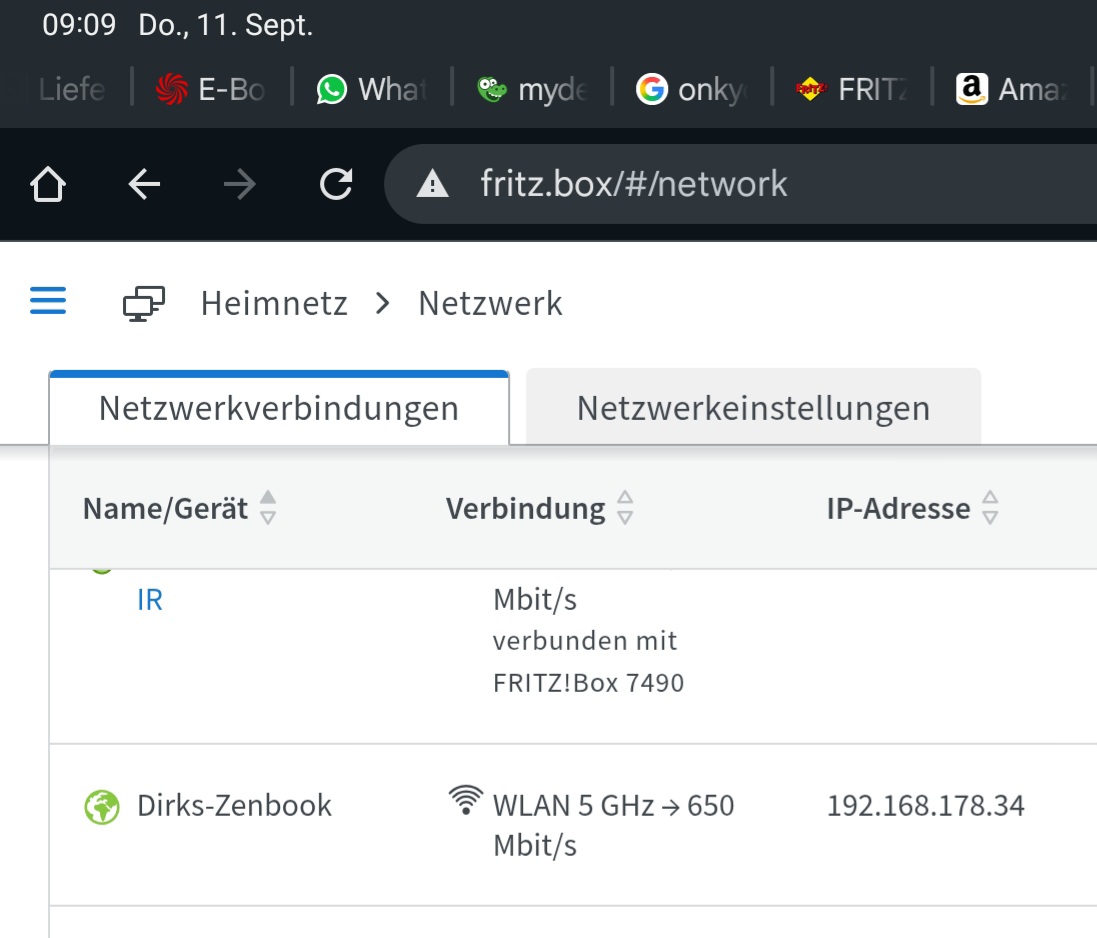Sort the table by IP-Adresse column
This screenshot has height=938, width=1097.
[990, 509]
